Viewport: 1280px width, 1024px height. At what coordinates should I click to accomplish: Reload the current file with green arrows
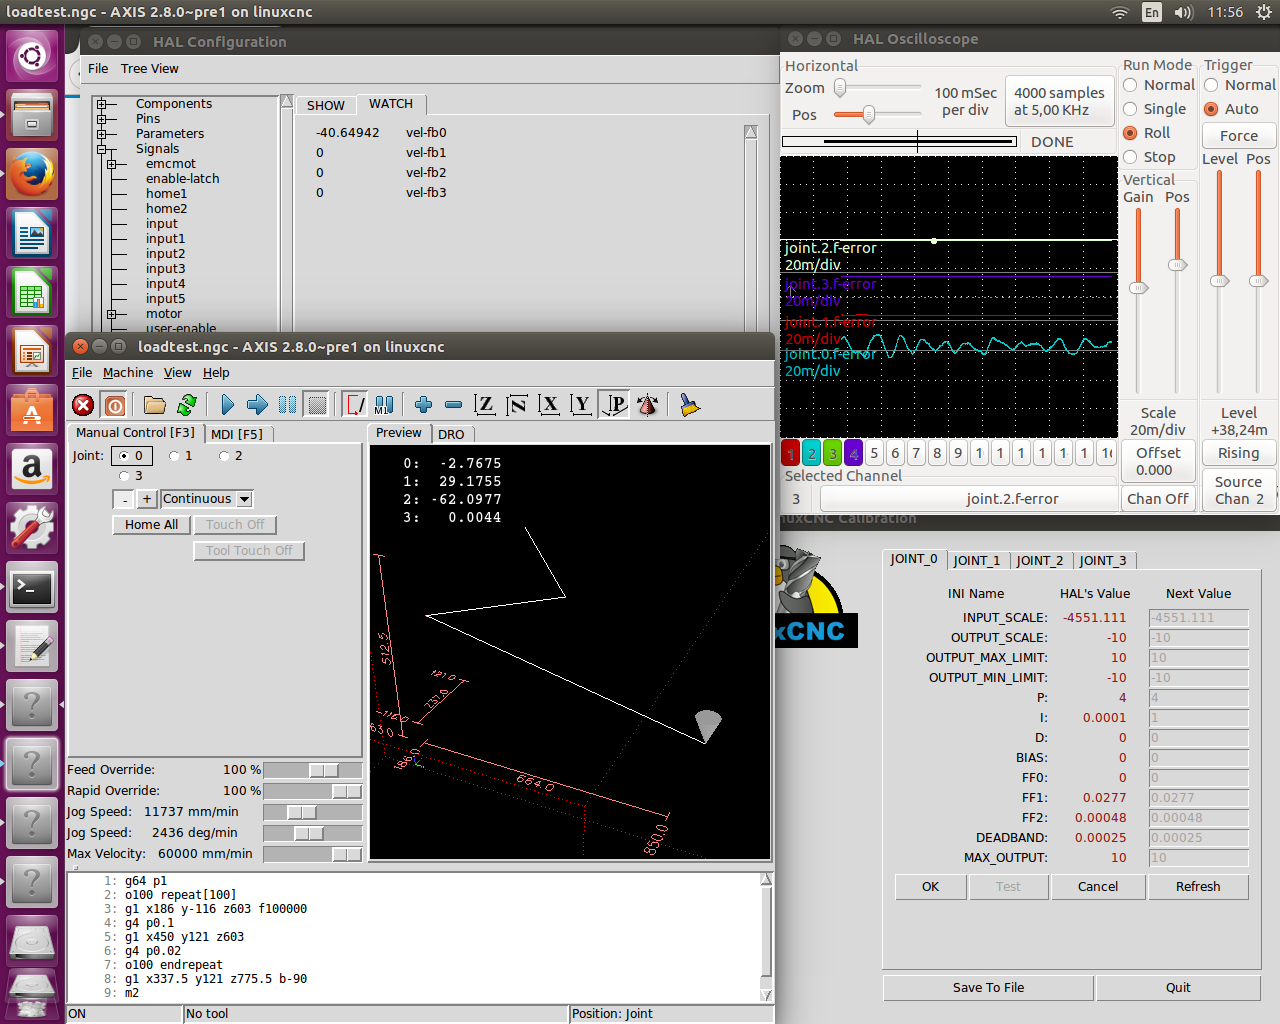pos(187,404)
